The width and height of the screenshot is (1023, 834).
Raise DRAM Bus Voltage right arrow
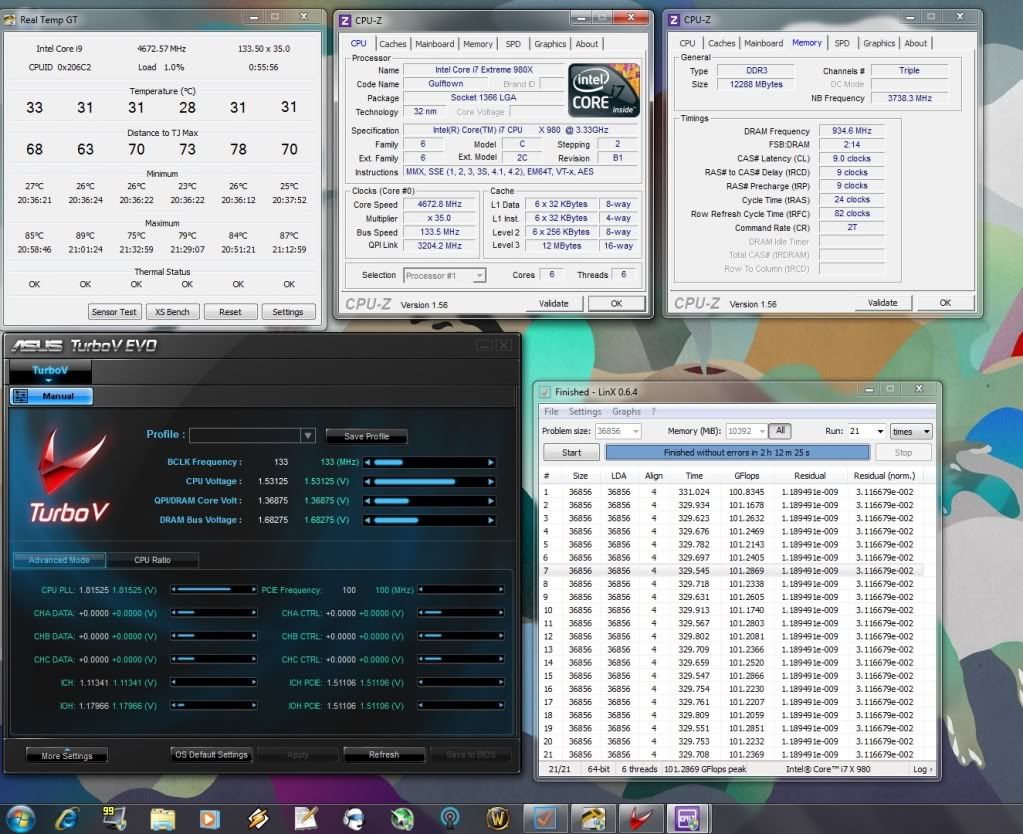tap(491, 521)
